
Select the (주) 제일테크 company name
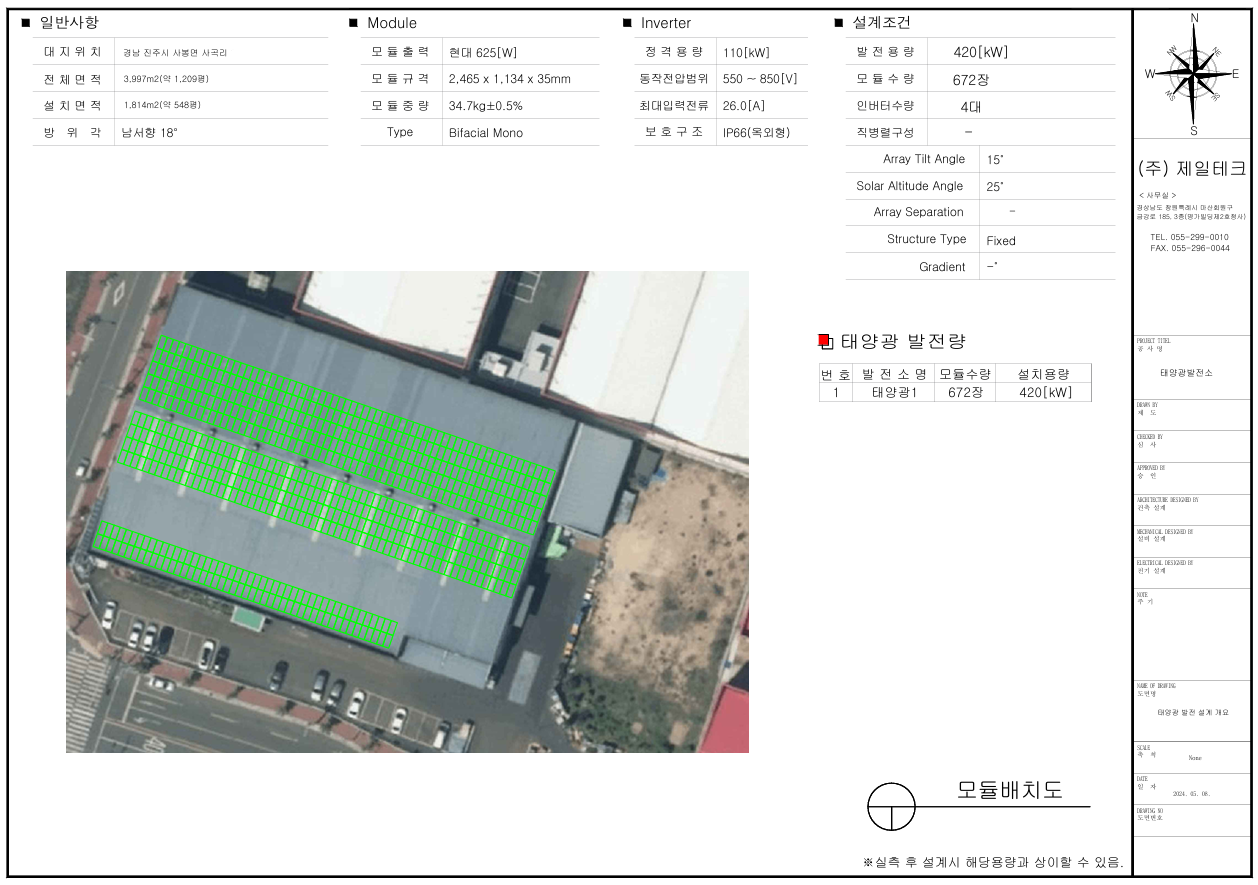1192,169
